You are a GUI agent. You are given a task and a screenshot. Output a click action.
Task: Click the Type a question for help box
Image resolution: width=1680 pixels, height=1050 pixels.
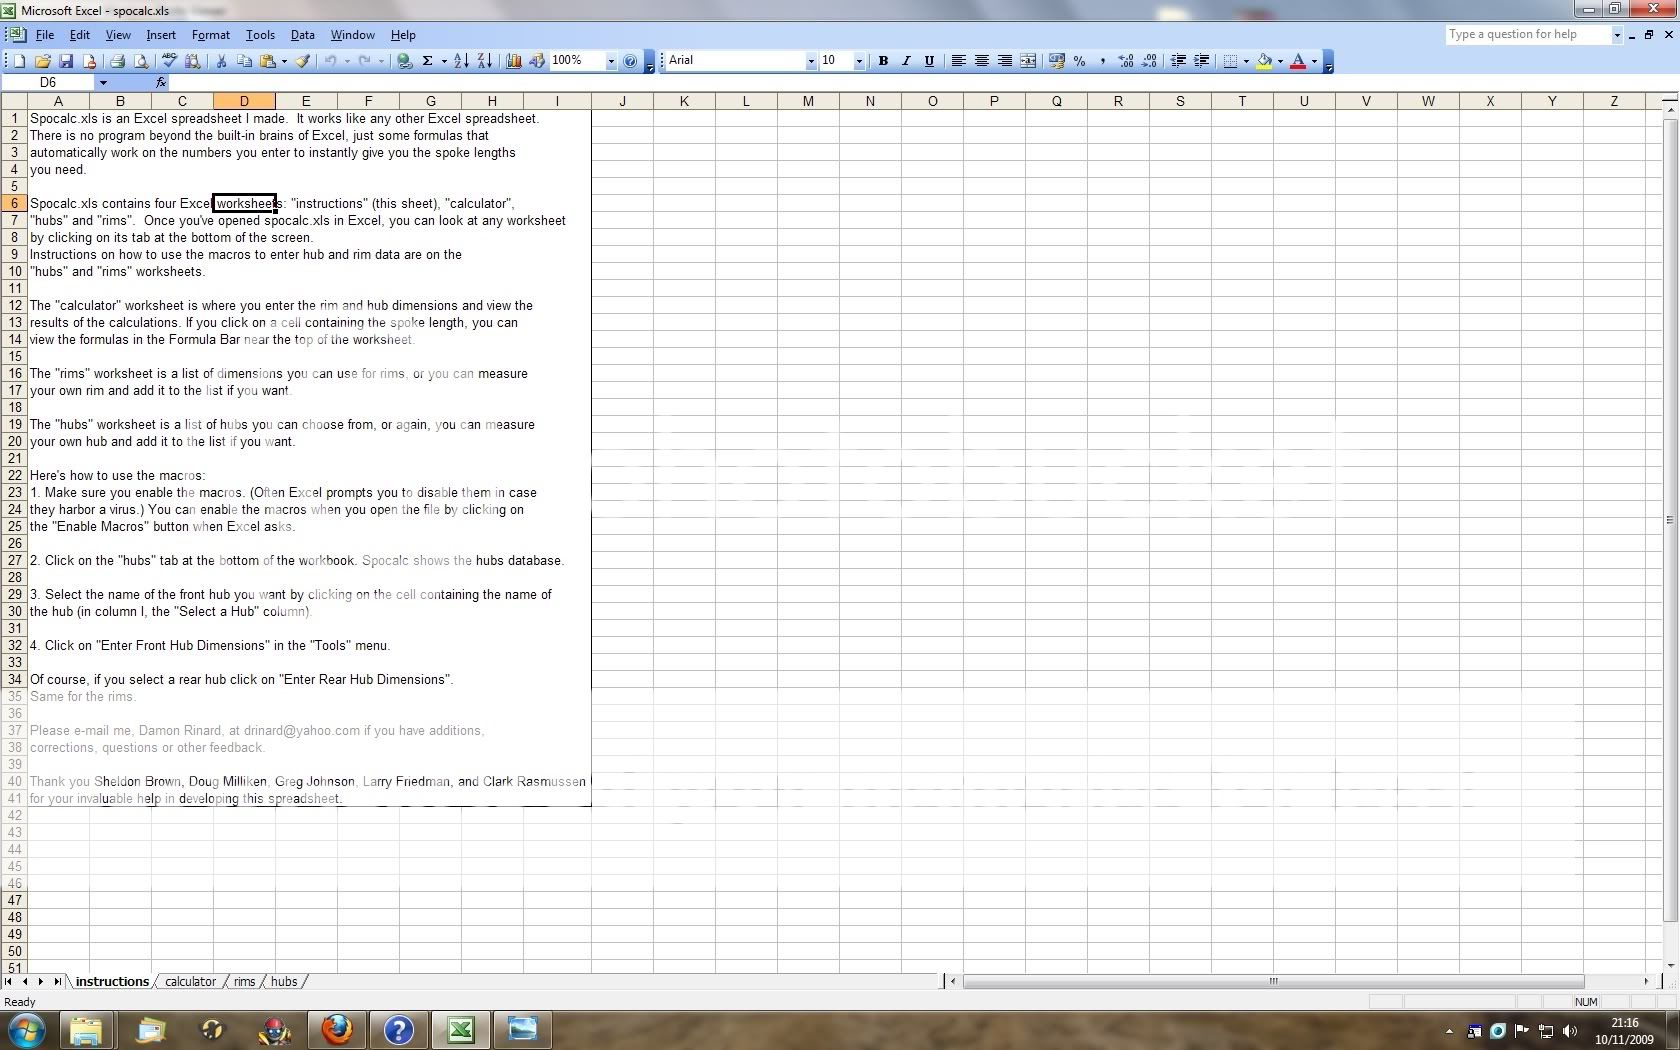[x=1526, y=35]
